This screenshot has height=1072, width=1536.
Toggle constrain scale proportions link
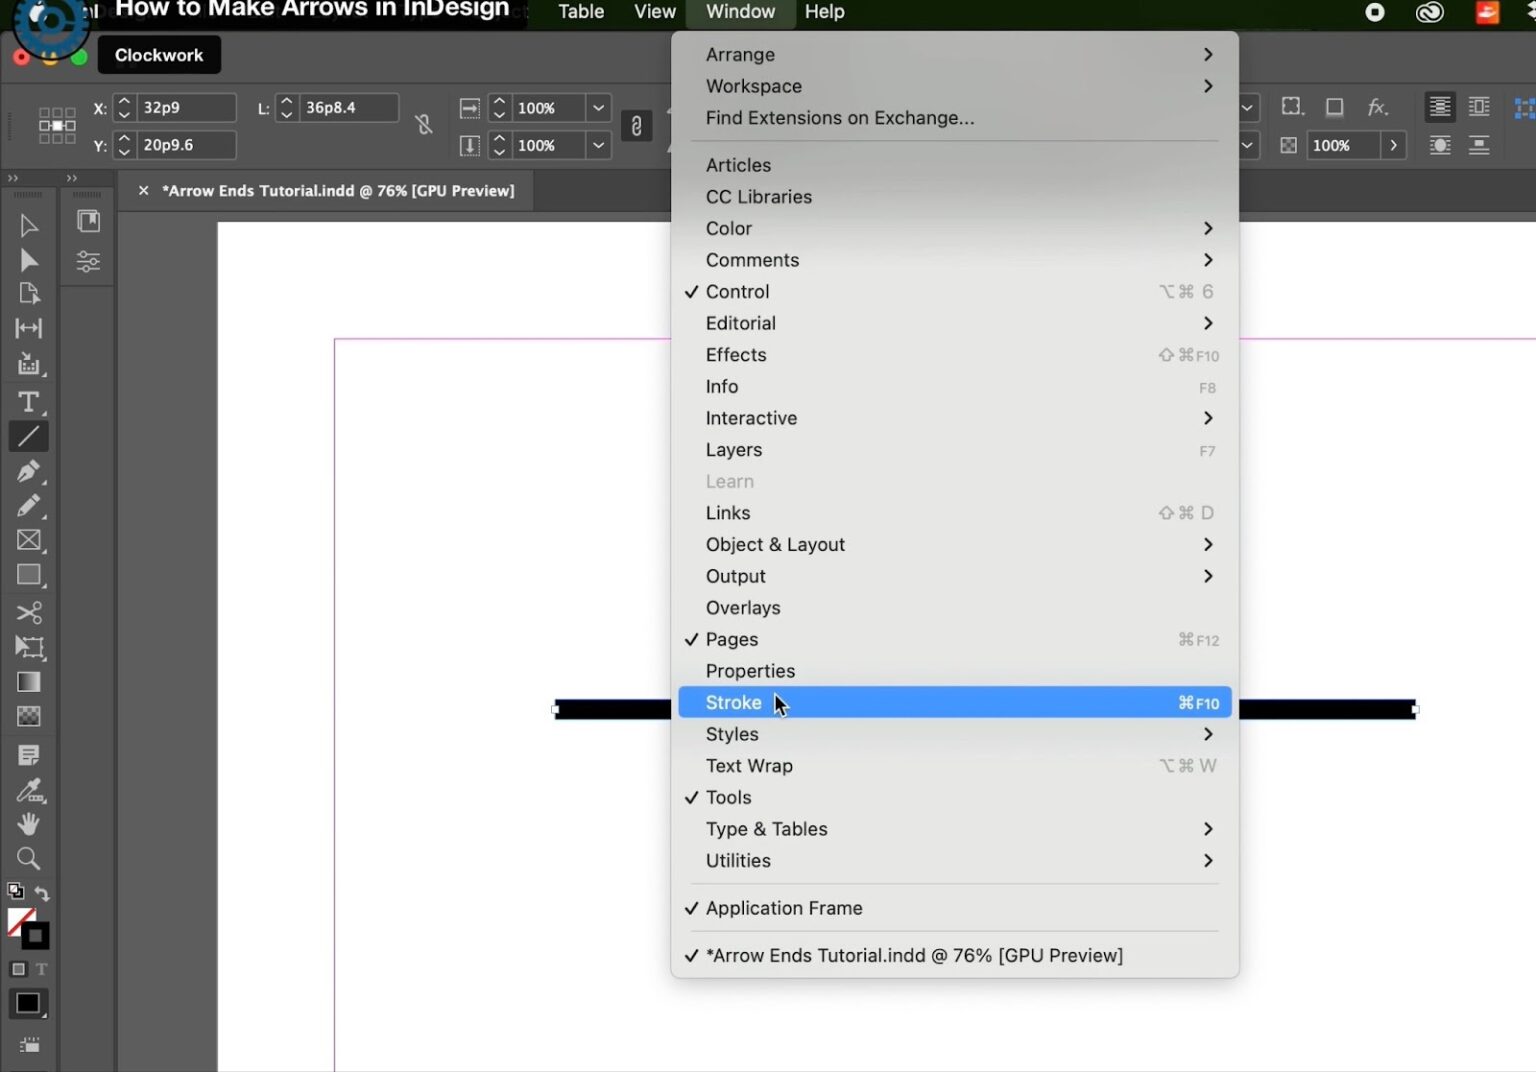point(636,126)
